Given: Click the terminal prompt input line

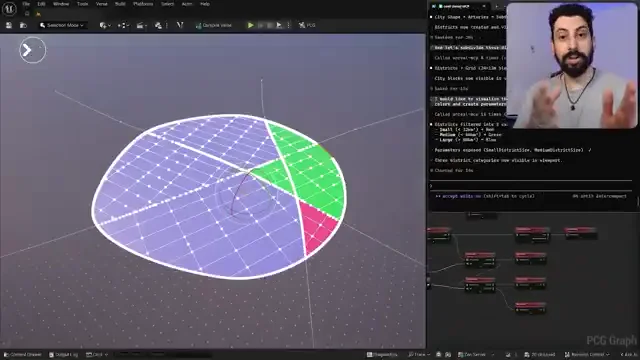Looking at the screenshot, I should [x=531, y=186].
